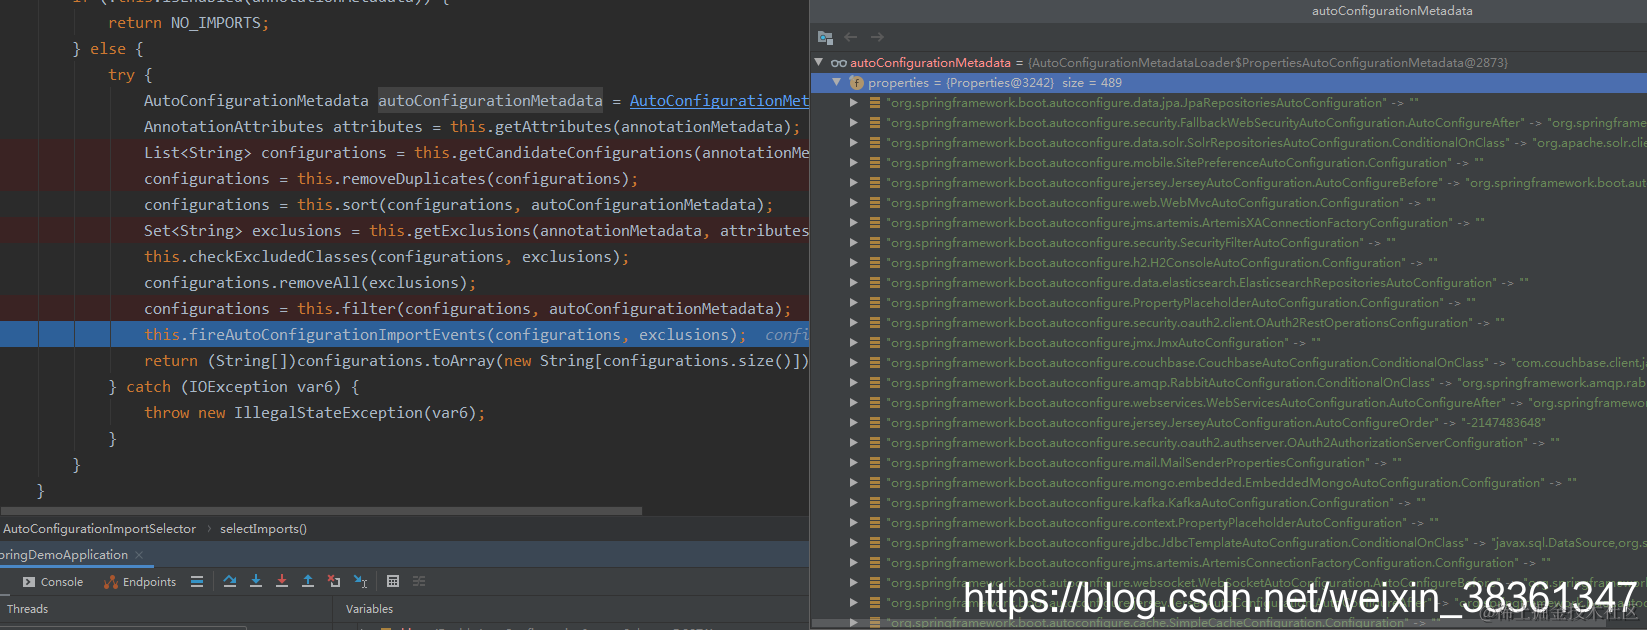Click entry icon beside JmxAutoConfiguration
The width and height of the screenshot is (1647, 630).
[x=875, y=343]
